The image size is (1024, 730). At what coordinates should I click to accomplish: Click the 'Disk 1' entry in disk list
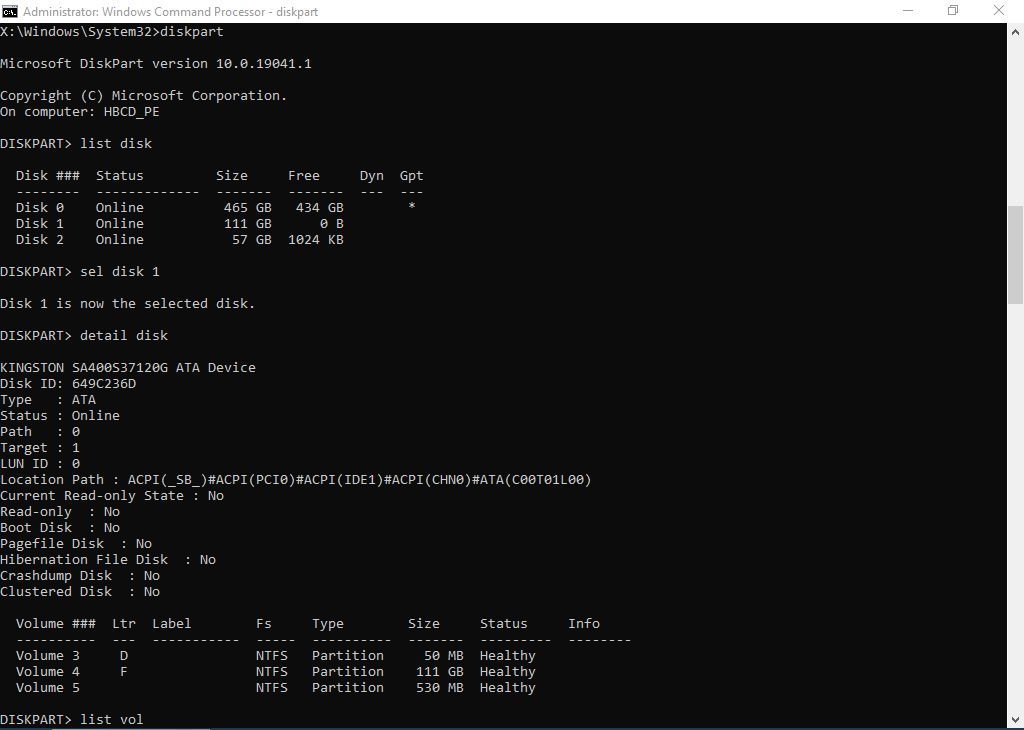pos(39,224)
